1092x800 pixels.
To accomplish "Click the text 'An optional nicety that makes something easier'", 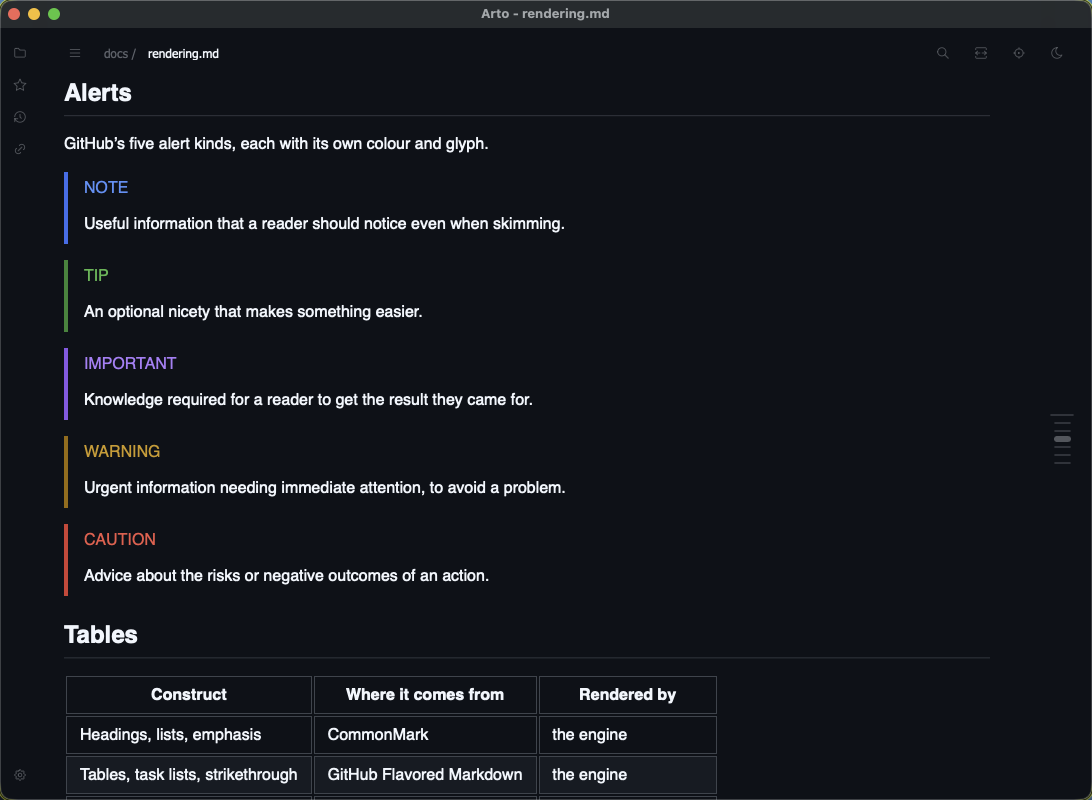I will tap(251, 311).
